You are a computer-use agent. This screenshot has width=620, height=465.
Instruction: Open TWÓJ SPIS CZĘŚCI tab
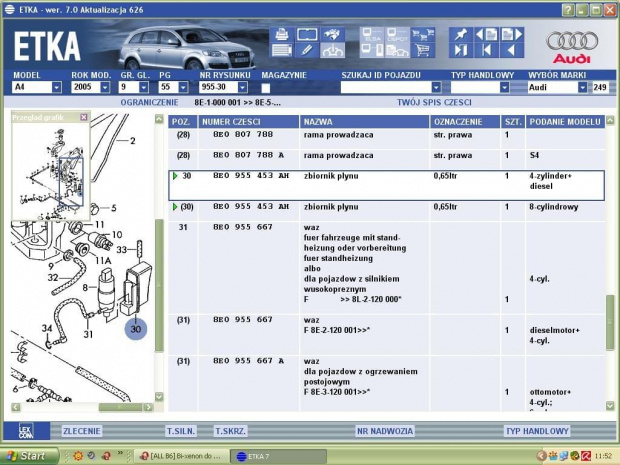[433, 103]
